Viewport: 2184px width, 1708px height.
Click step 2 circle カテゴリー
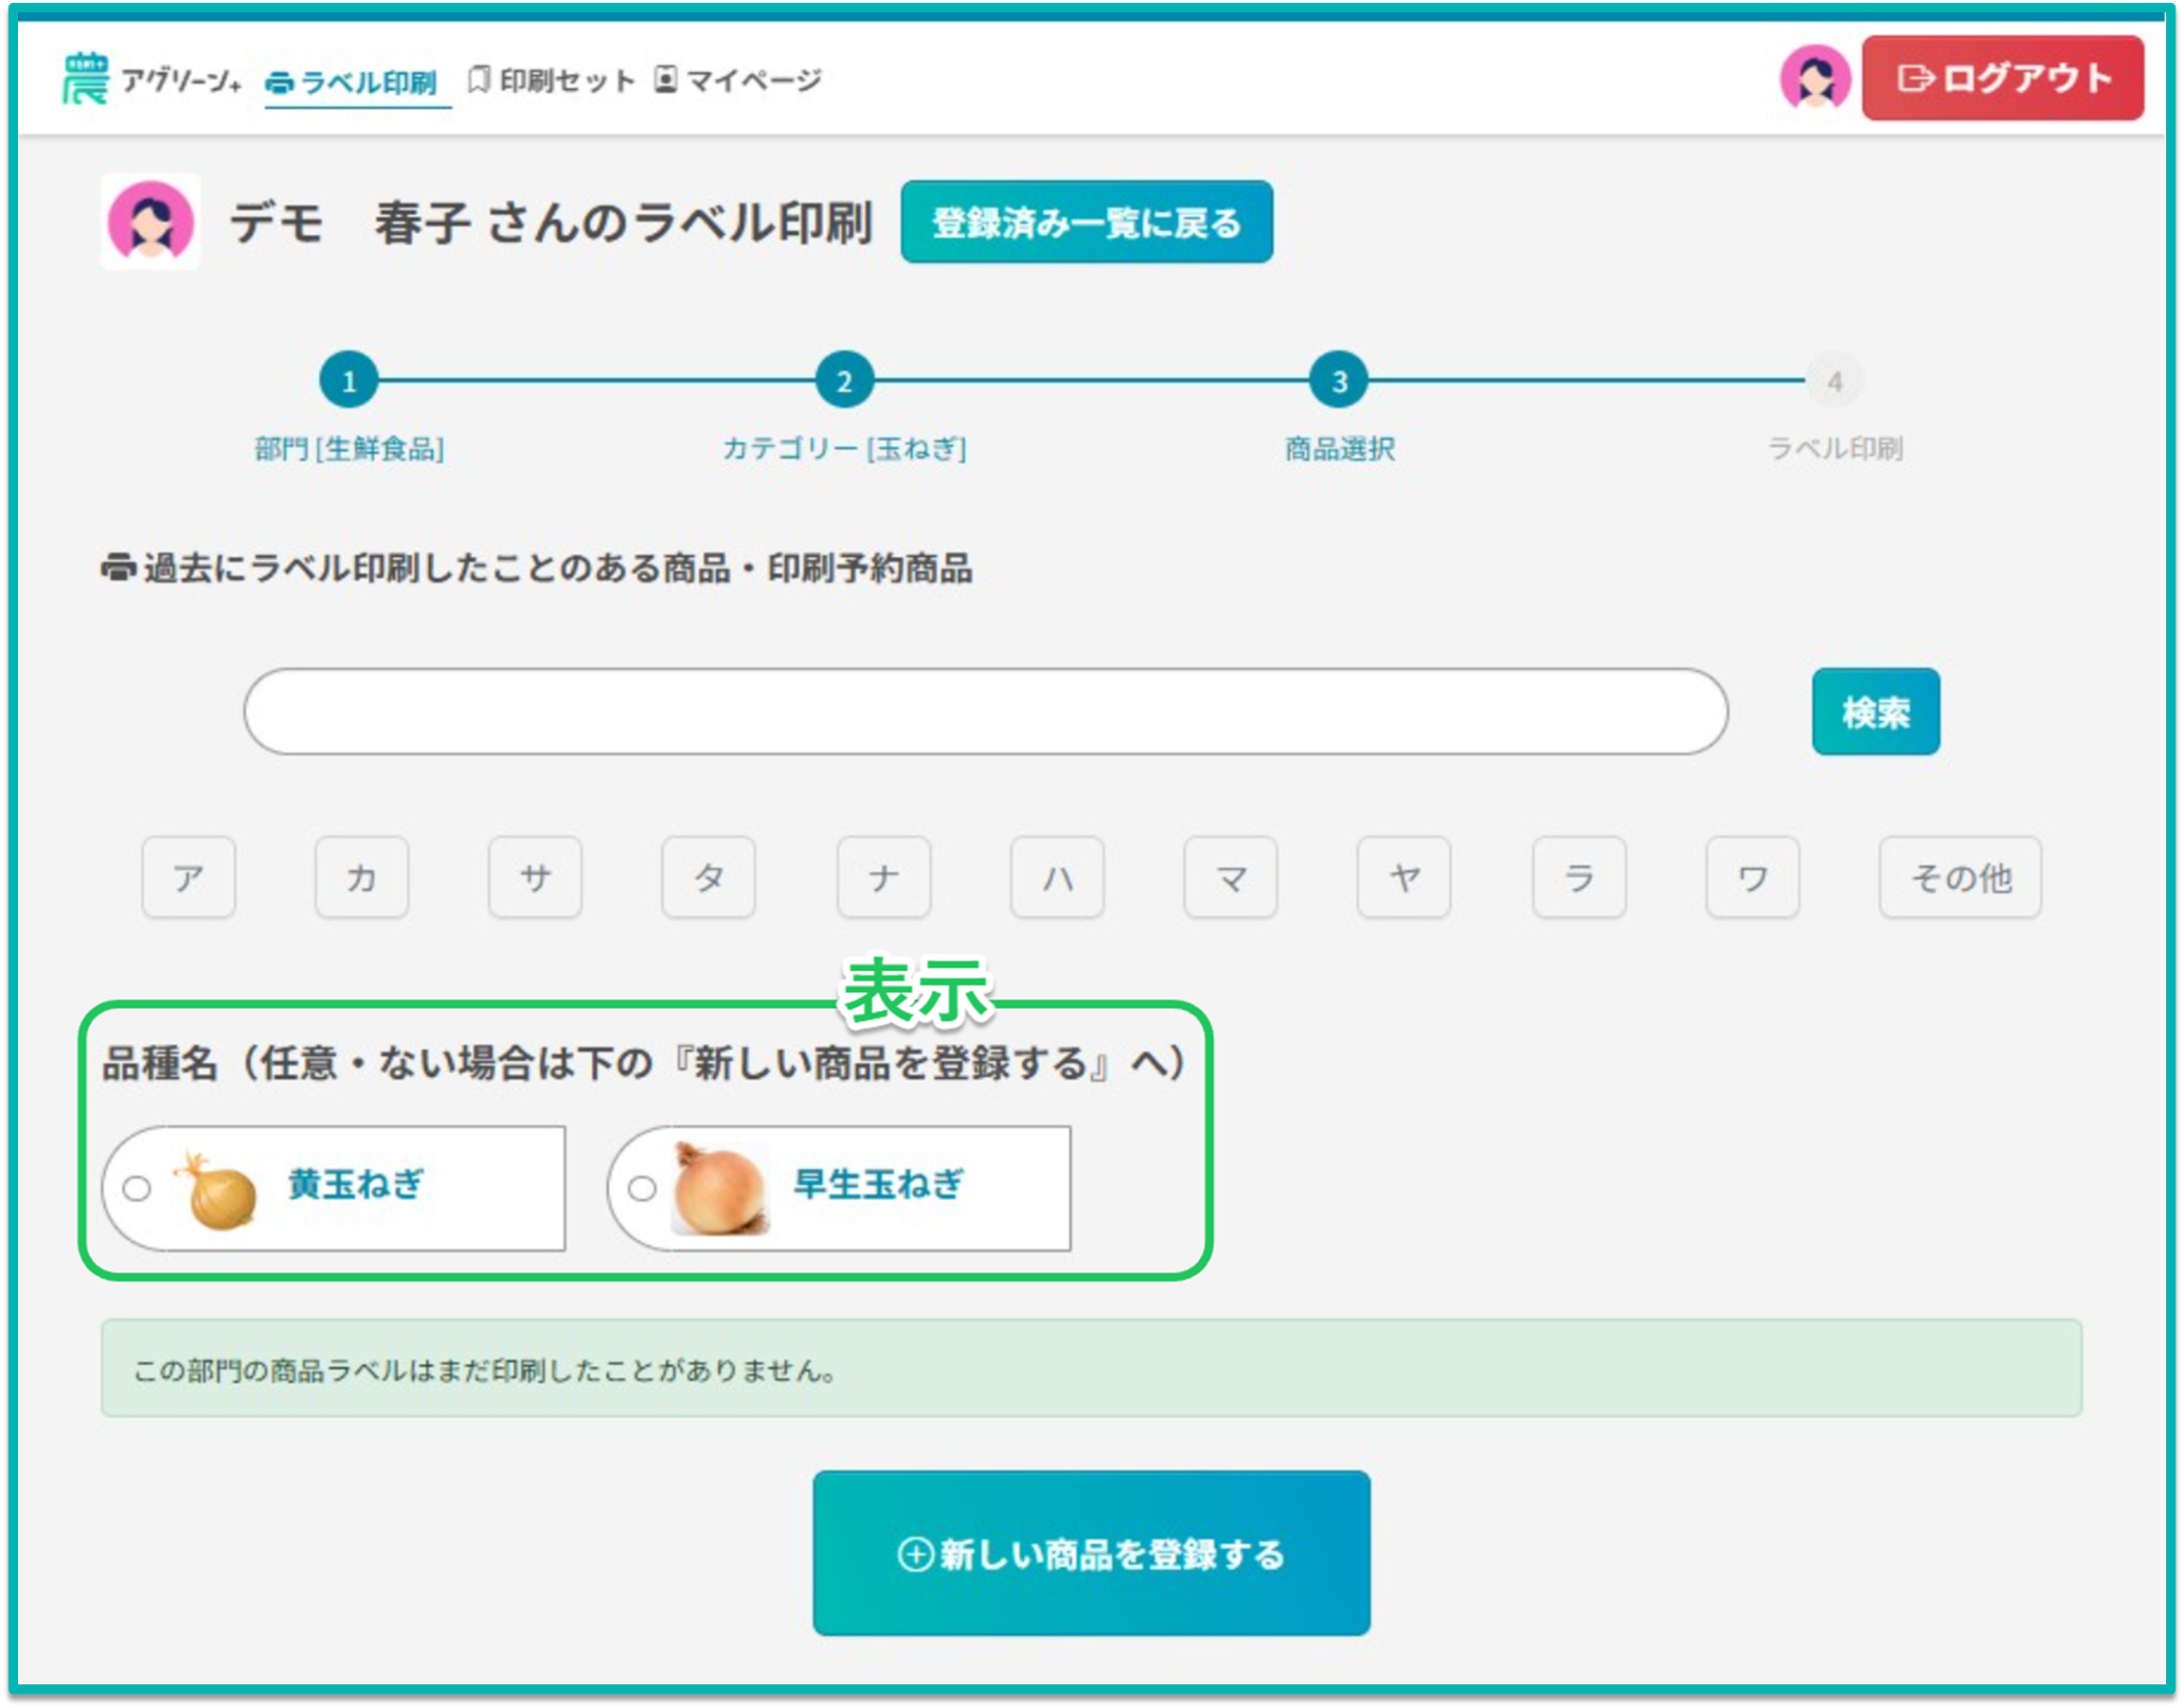coord(844,381)
